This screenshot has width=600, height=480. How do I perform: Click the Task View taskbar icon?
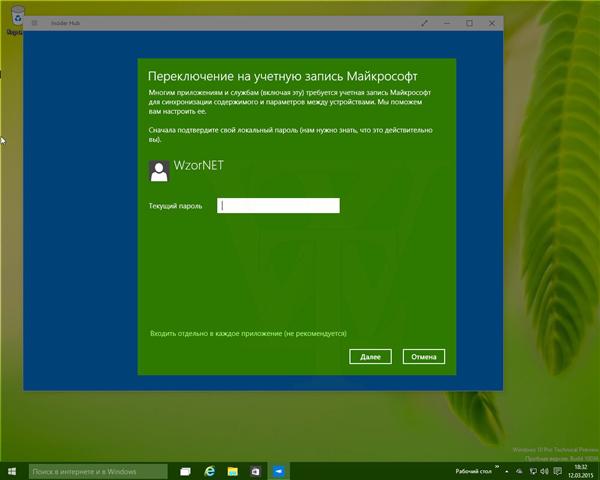click(185, 470)
